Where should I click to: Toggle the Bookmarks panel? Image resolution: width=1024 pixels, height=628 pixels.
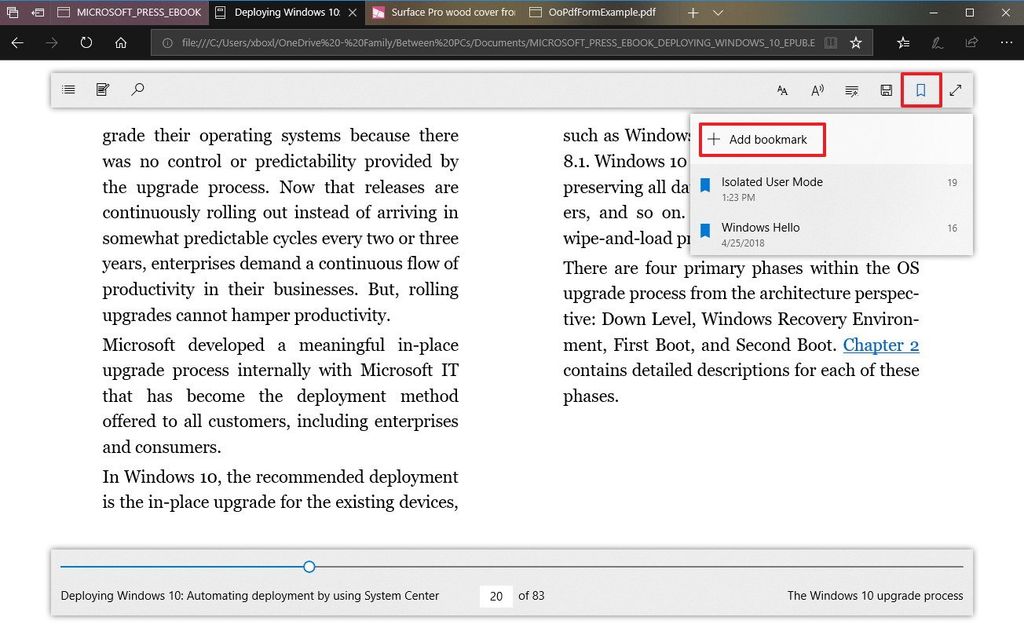tap(920, 89)
